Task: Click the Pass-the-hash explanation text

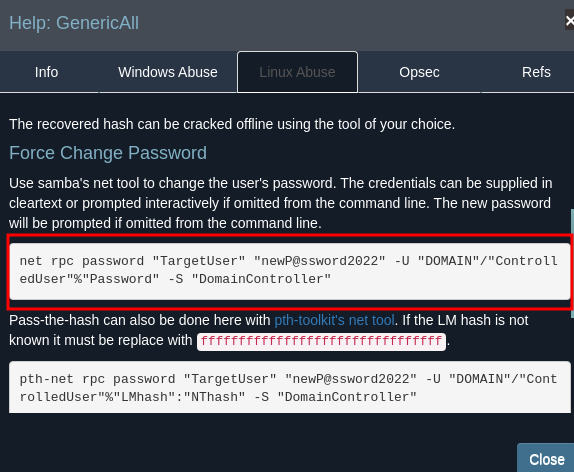Action: (x=269, y=330)
